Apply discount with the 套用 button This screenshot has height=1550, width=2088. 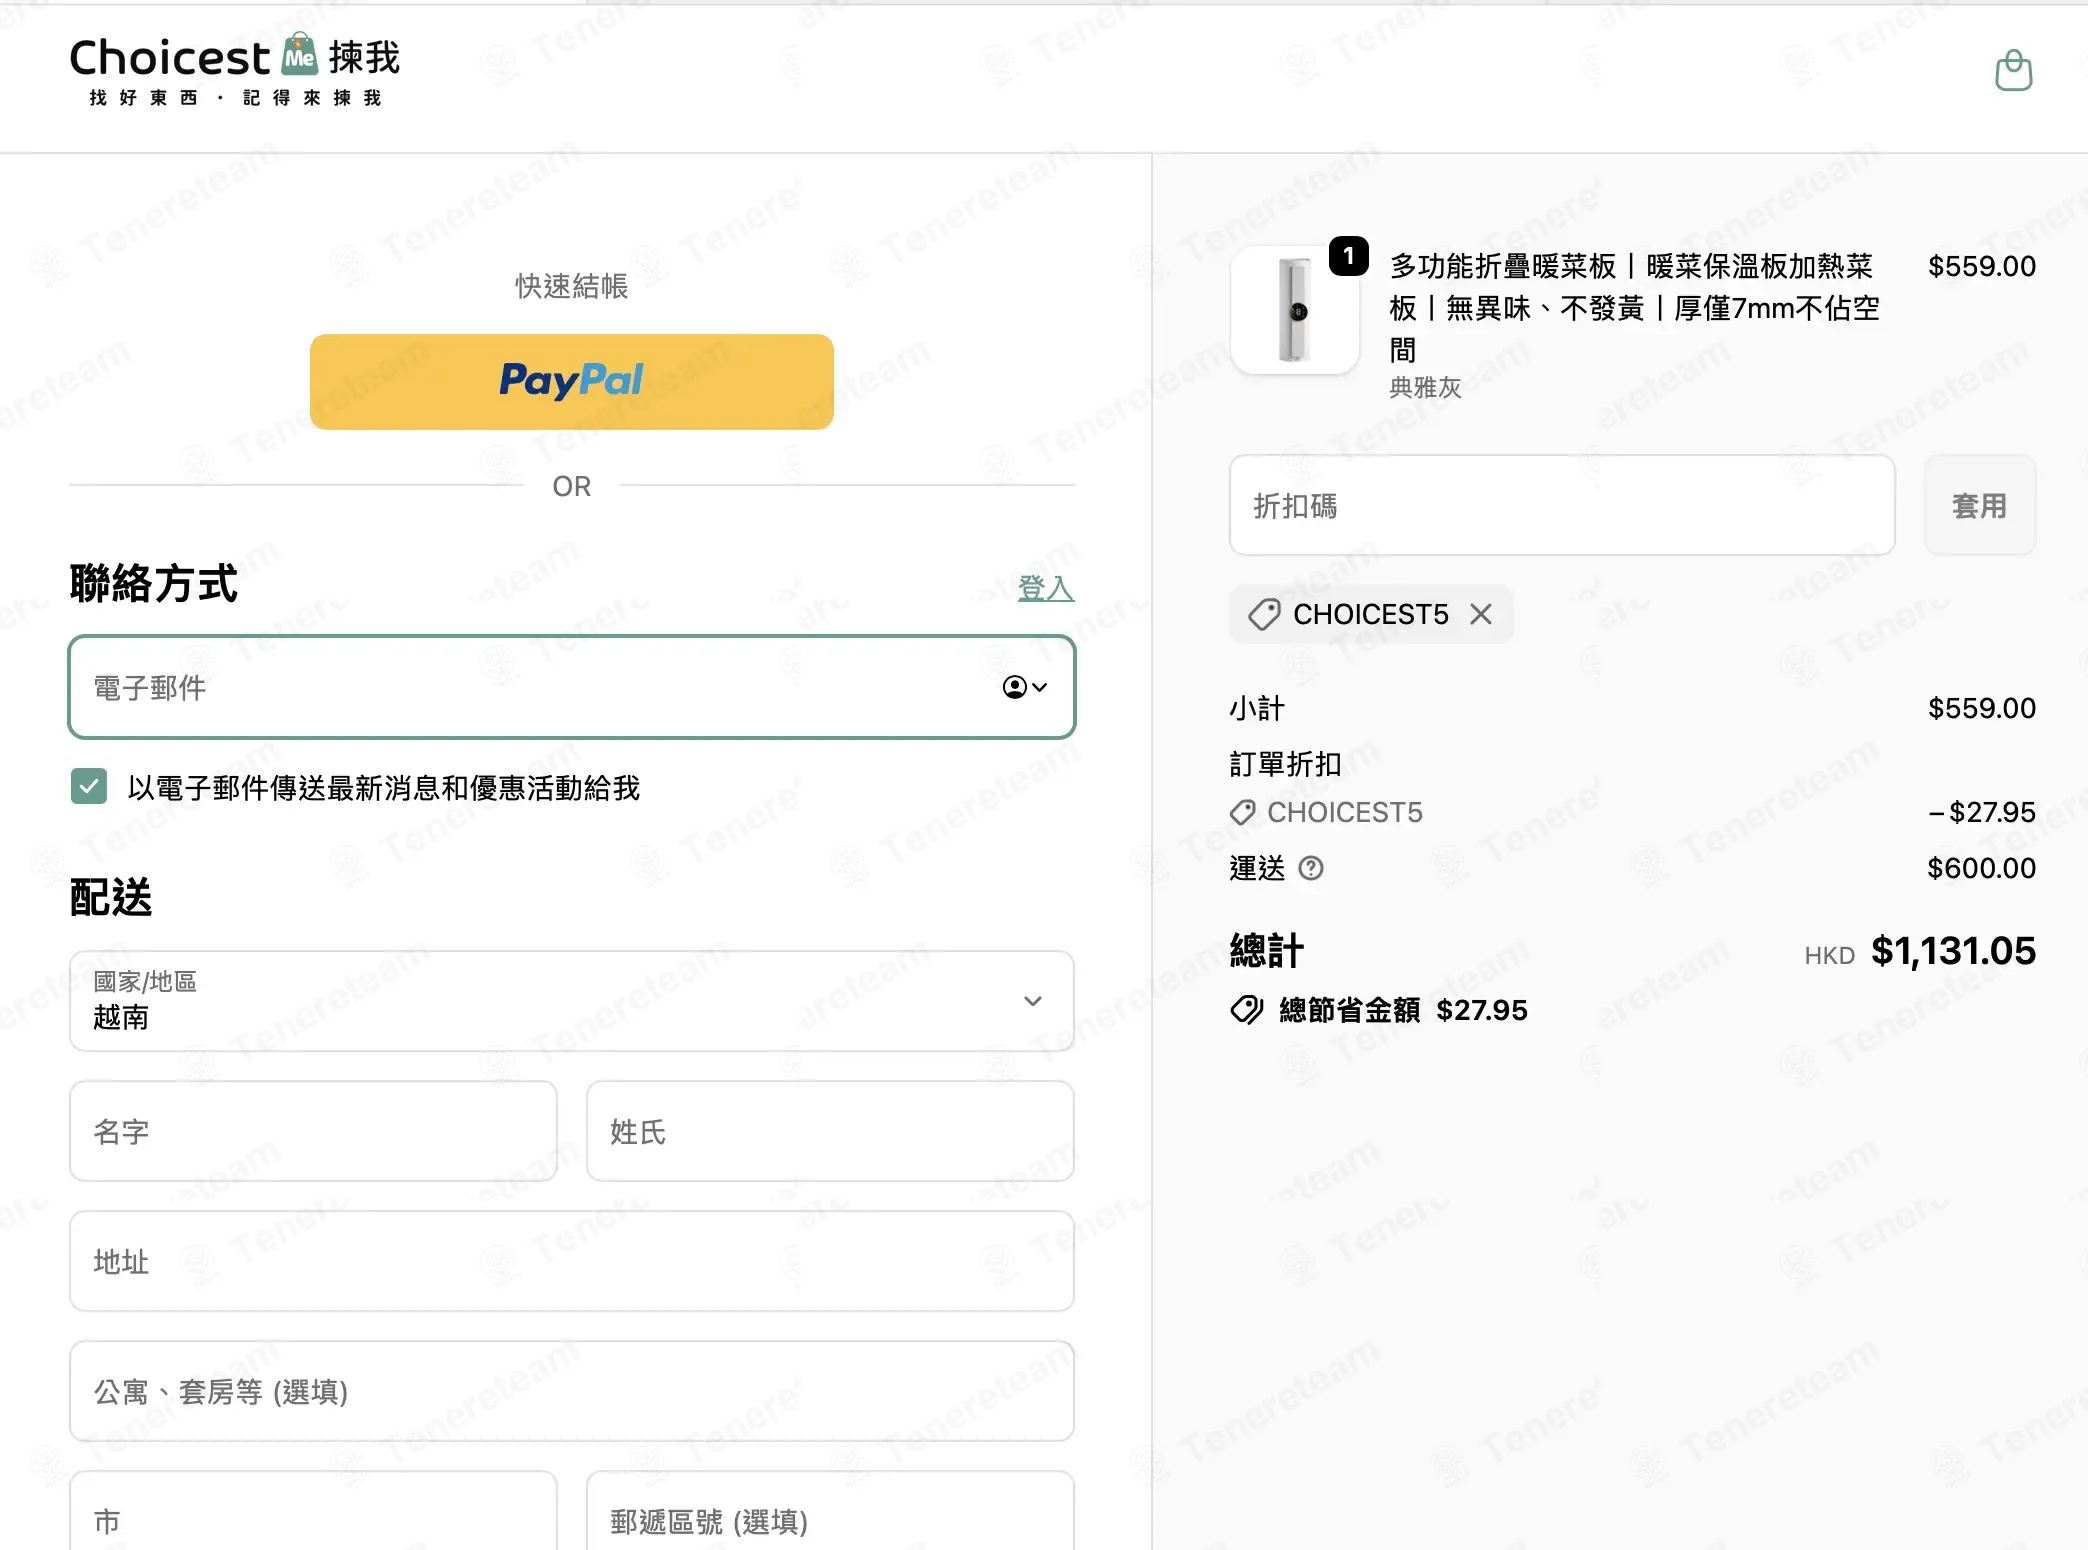click(x=1980, y=506)
